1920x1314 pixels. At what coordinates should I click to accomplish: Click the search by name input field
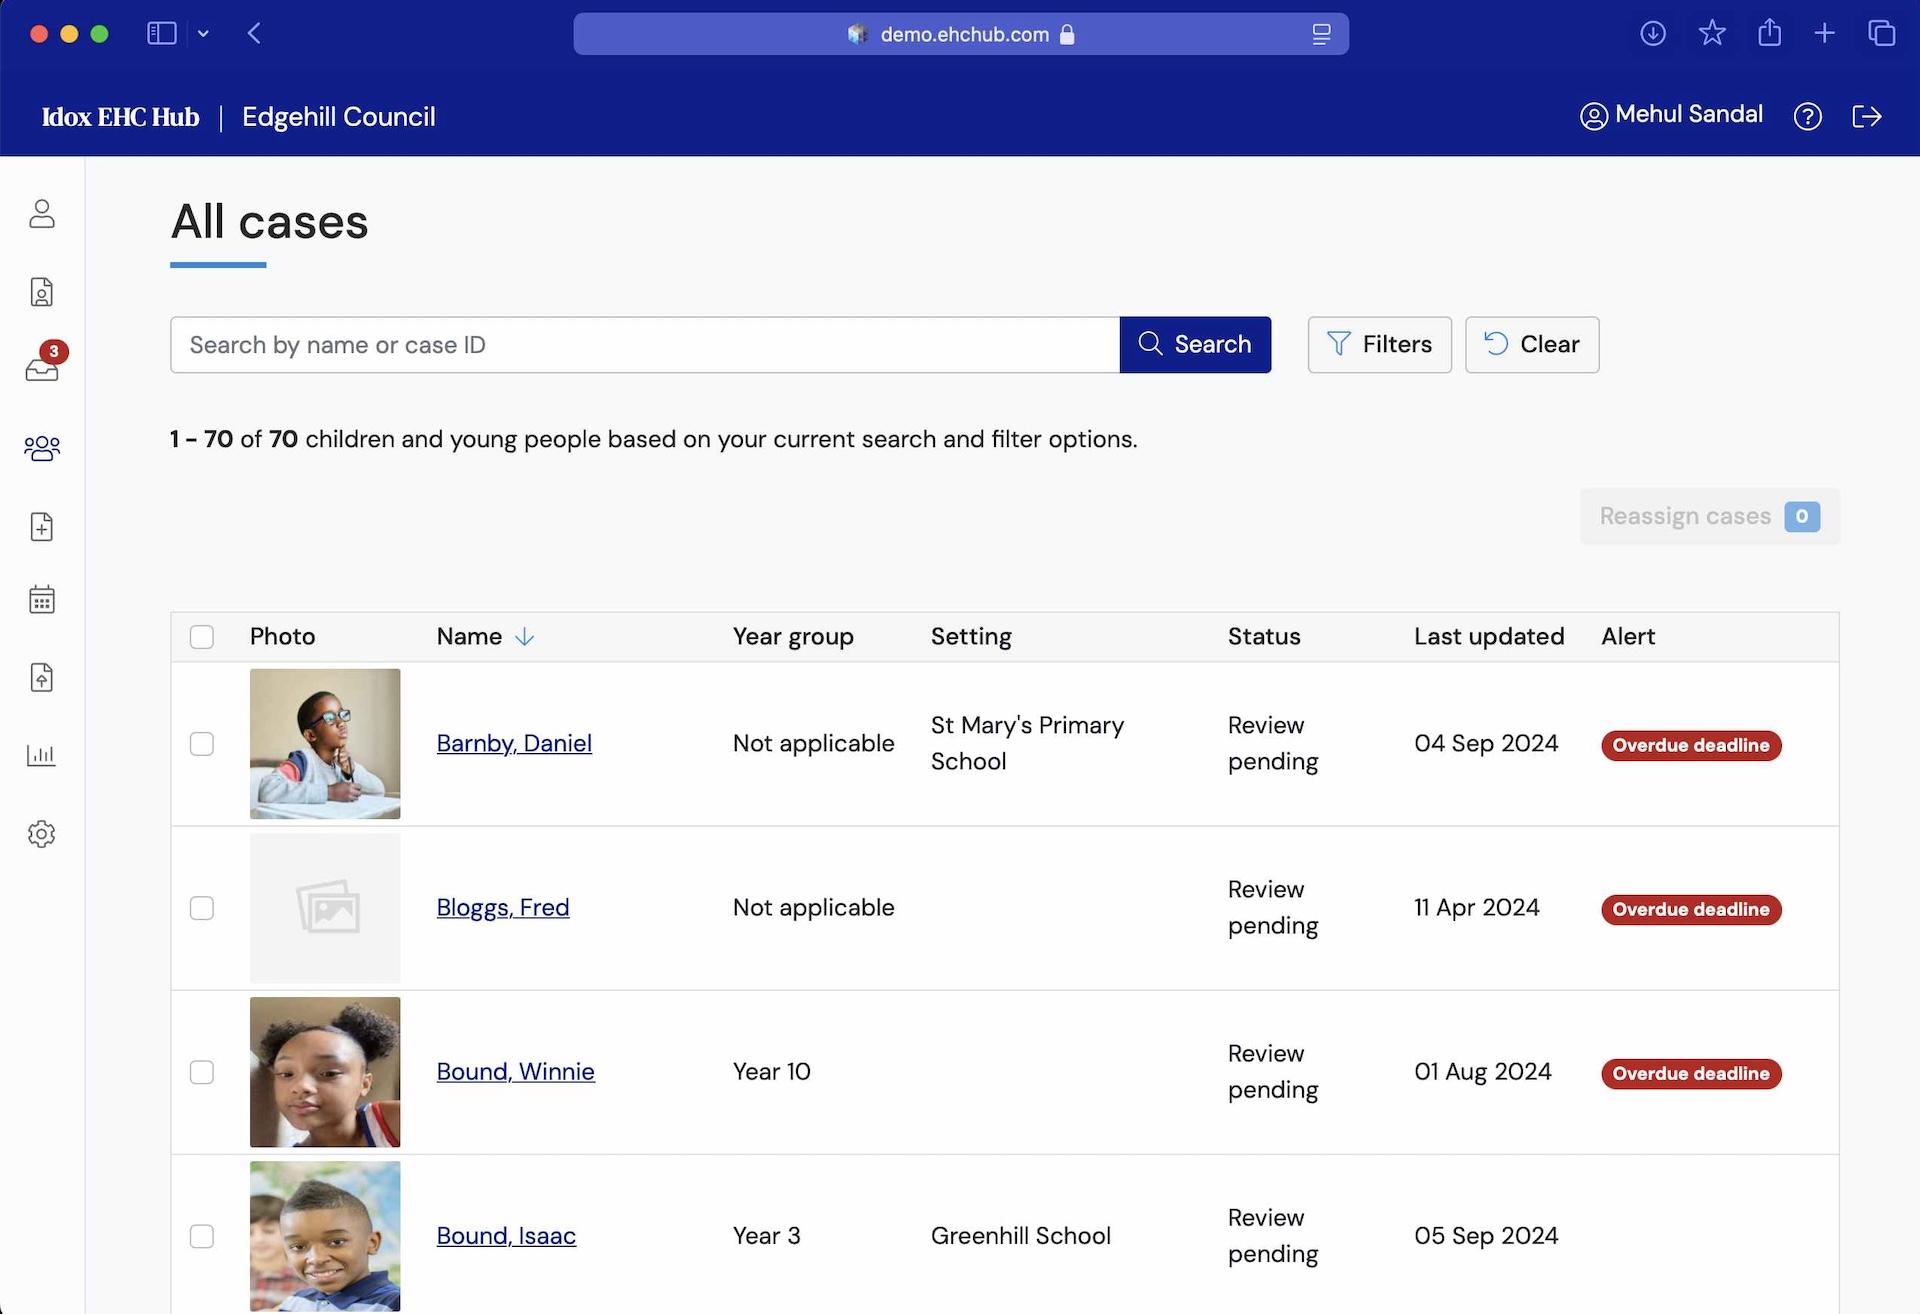click(644, 345)
